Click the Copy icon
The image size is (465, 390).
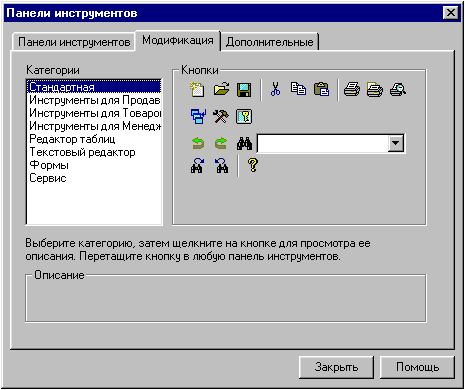298,89
